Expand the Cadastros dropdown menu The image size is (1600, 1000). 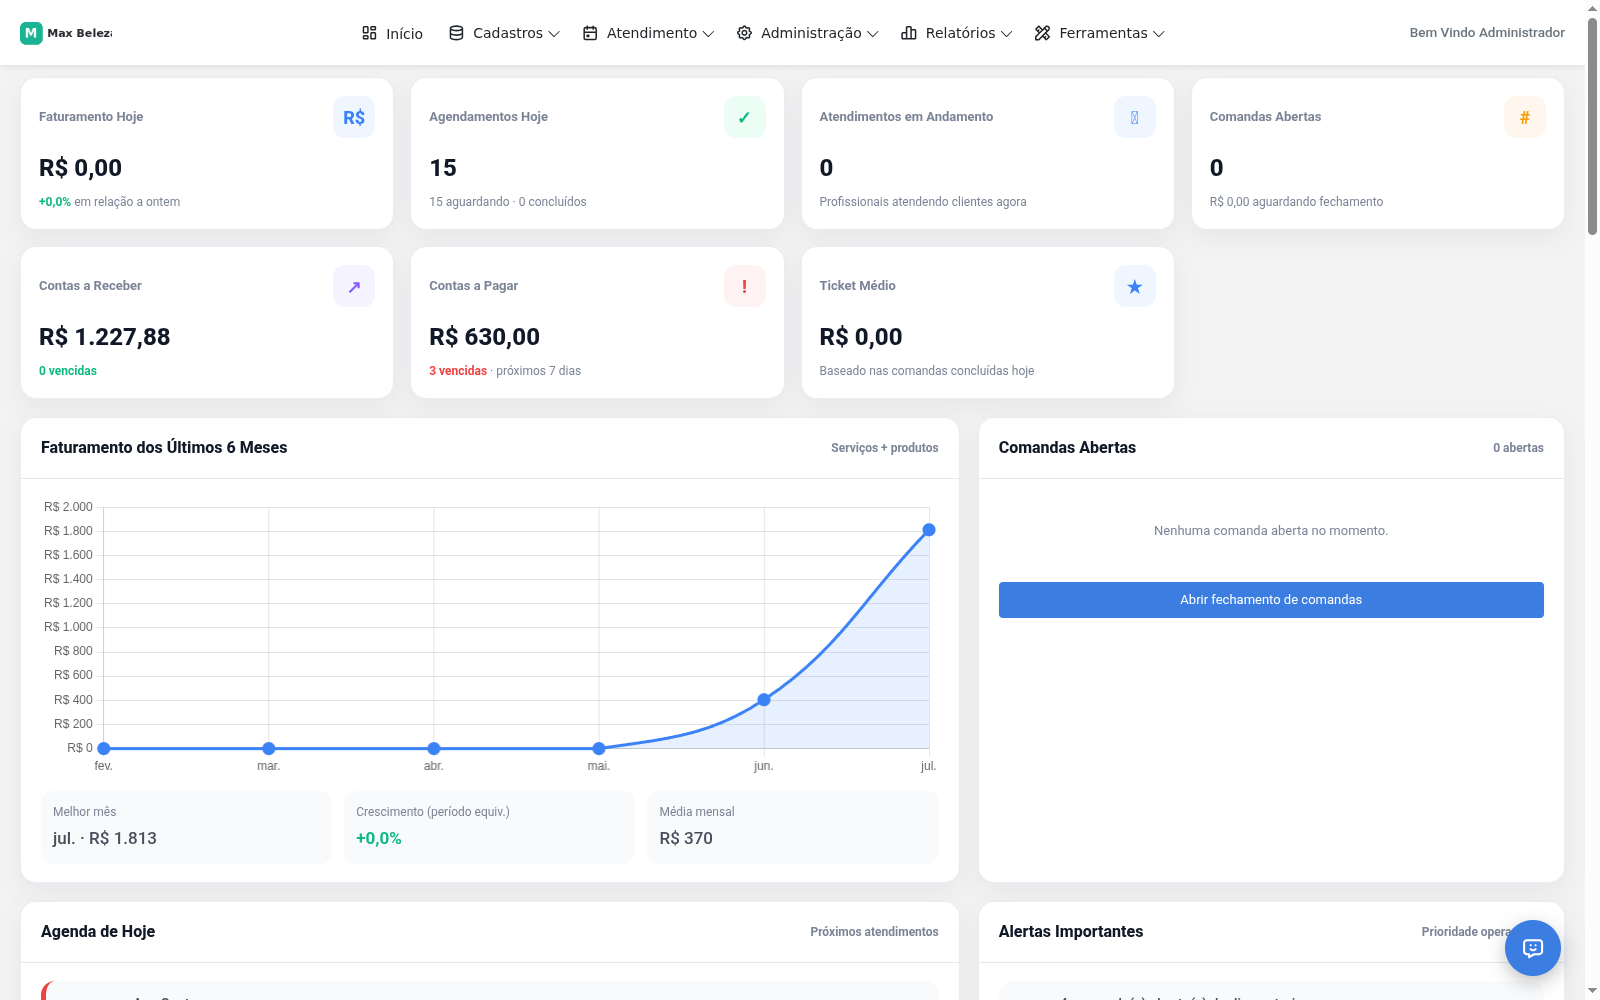504,33
